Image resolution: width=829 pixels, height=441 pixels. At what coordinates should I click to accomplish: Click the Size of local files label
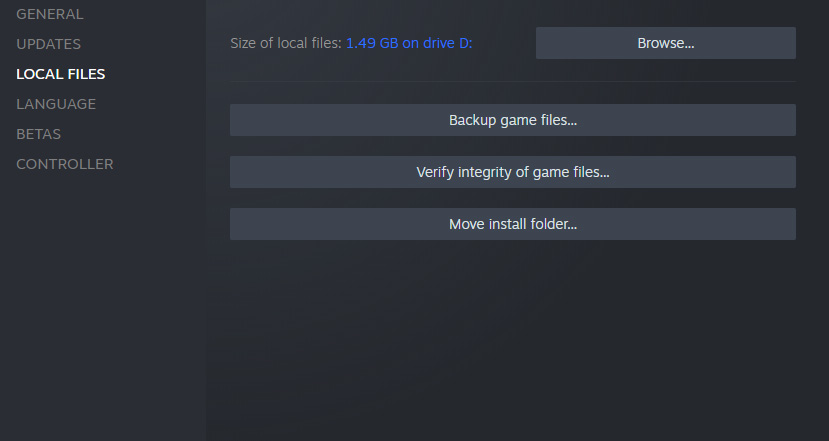286,43
